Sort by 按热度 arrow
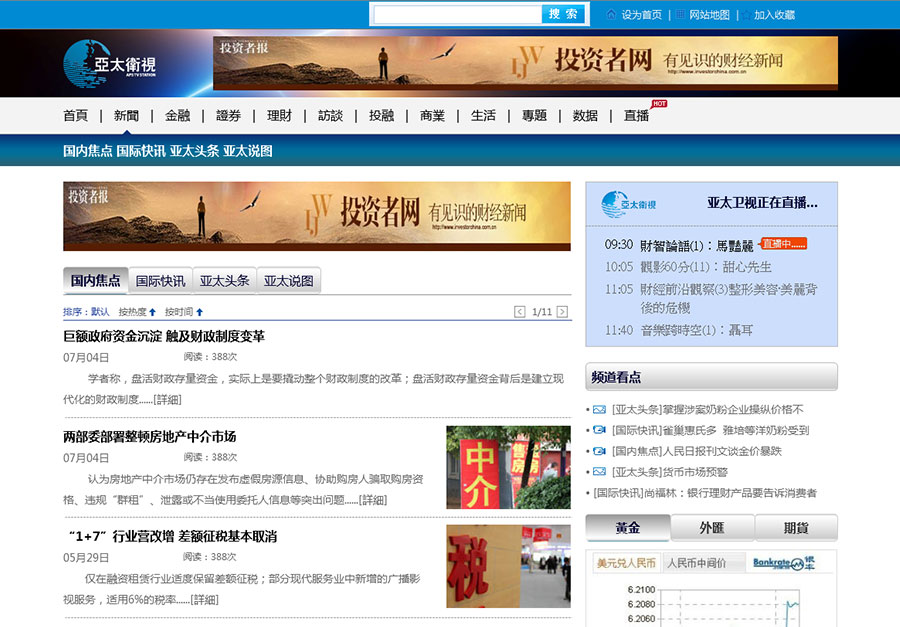 click(x=153, y=312)
